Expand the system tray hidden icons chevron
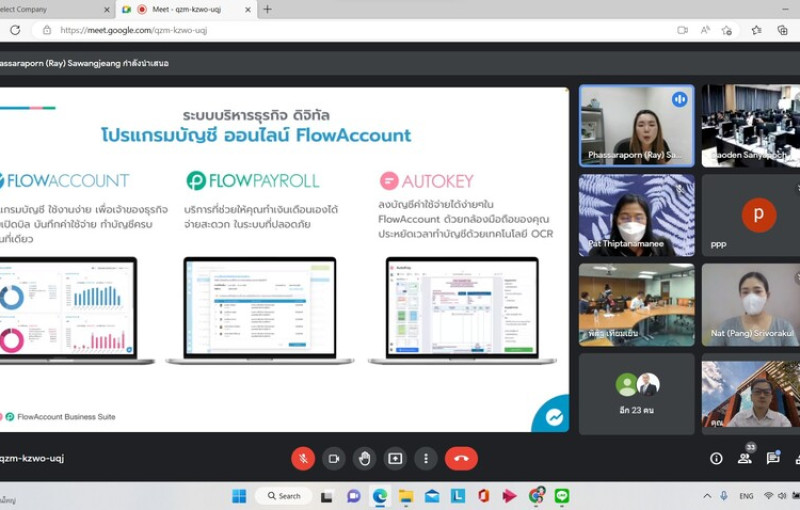This screenshot has height=510, width=800. 707,496
